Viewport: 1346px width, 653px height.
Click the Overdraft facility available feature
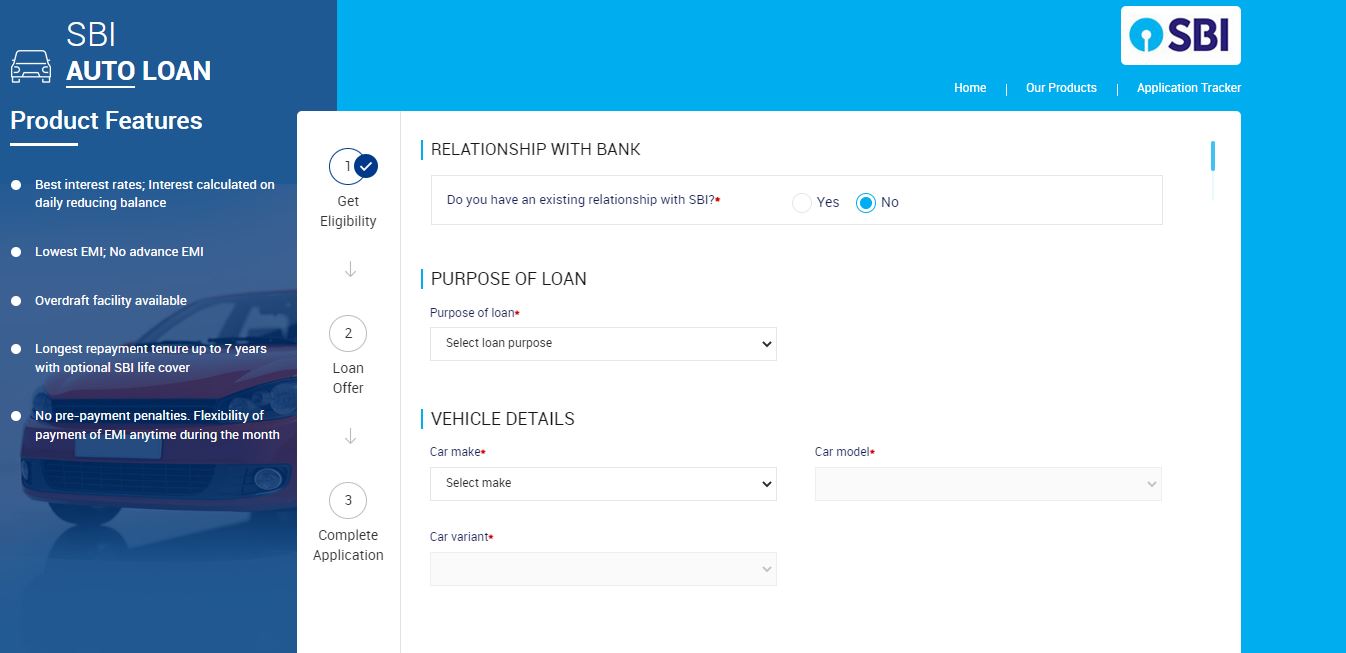[111, 301]
